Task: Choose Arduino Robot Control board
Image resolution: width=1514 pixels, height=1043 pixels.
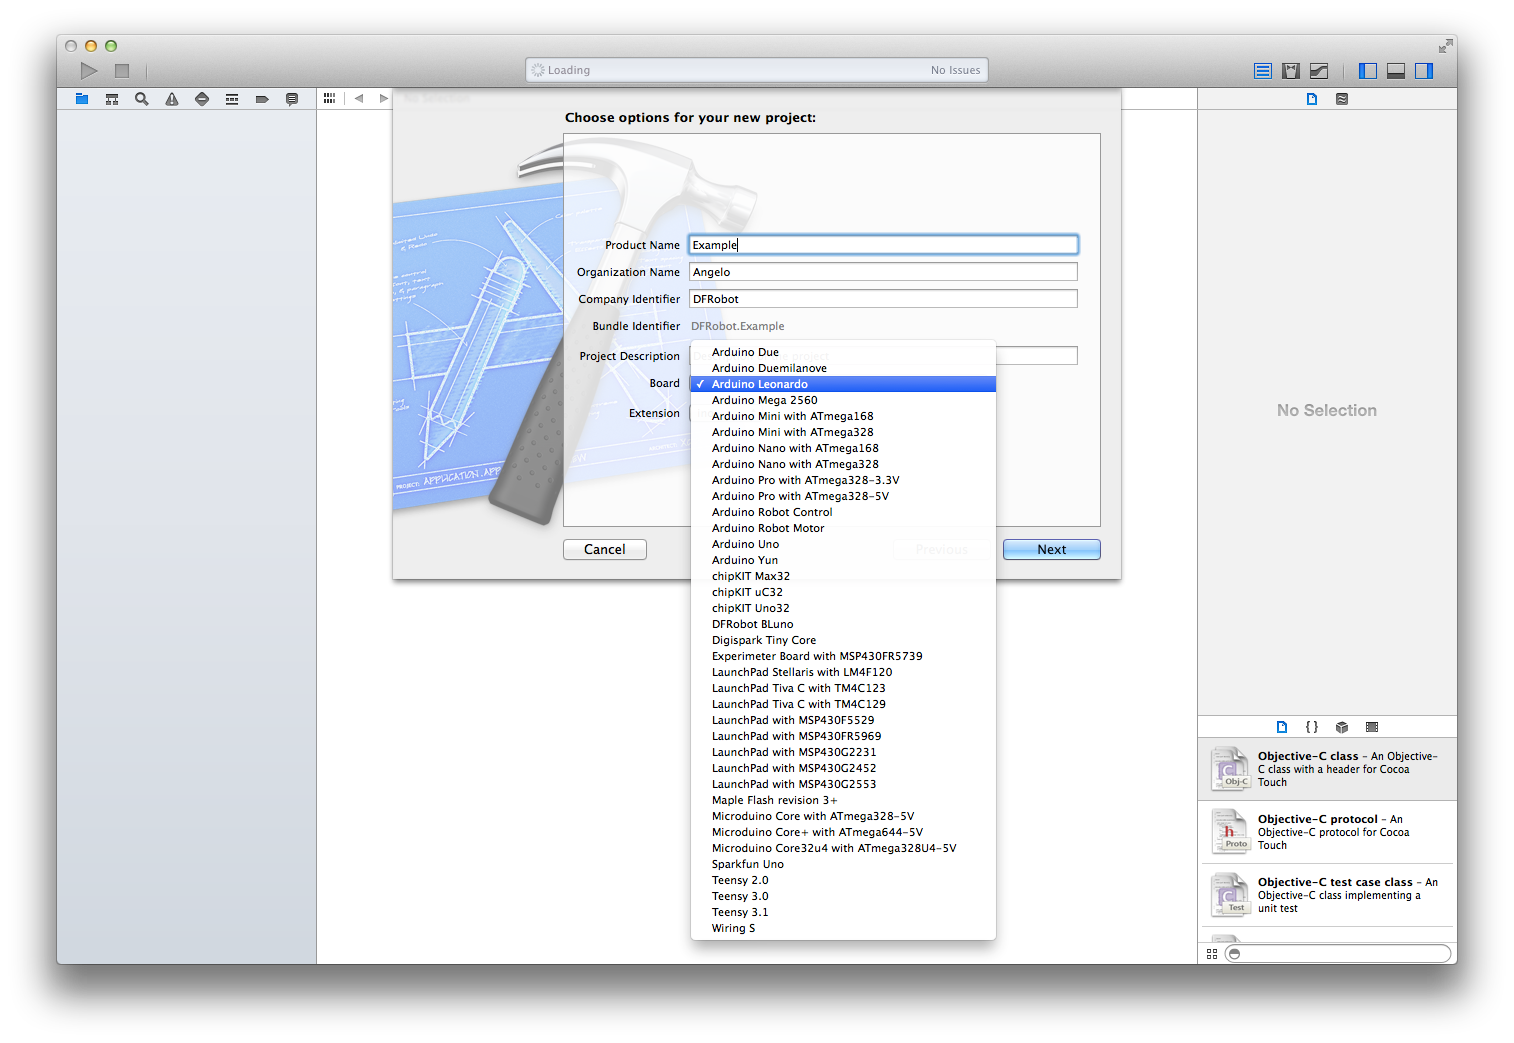Action: tap(843, 512)
